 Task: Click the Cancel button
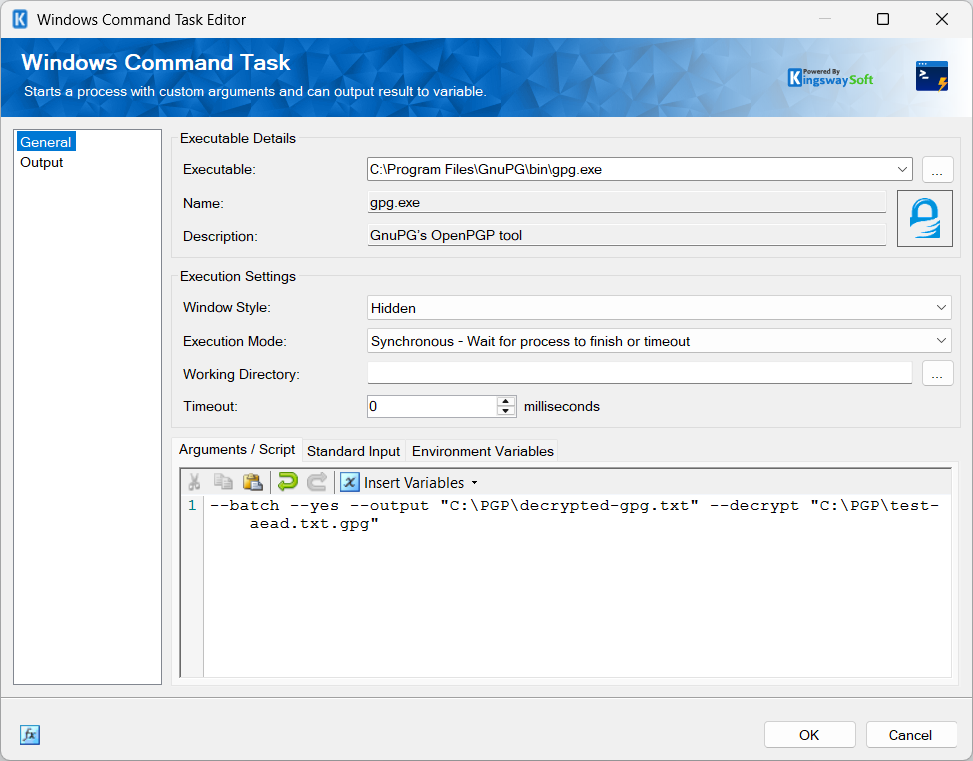click(x=910, y=735)
